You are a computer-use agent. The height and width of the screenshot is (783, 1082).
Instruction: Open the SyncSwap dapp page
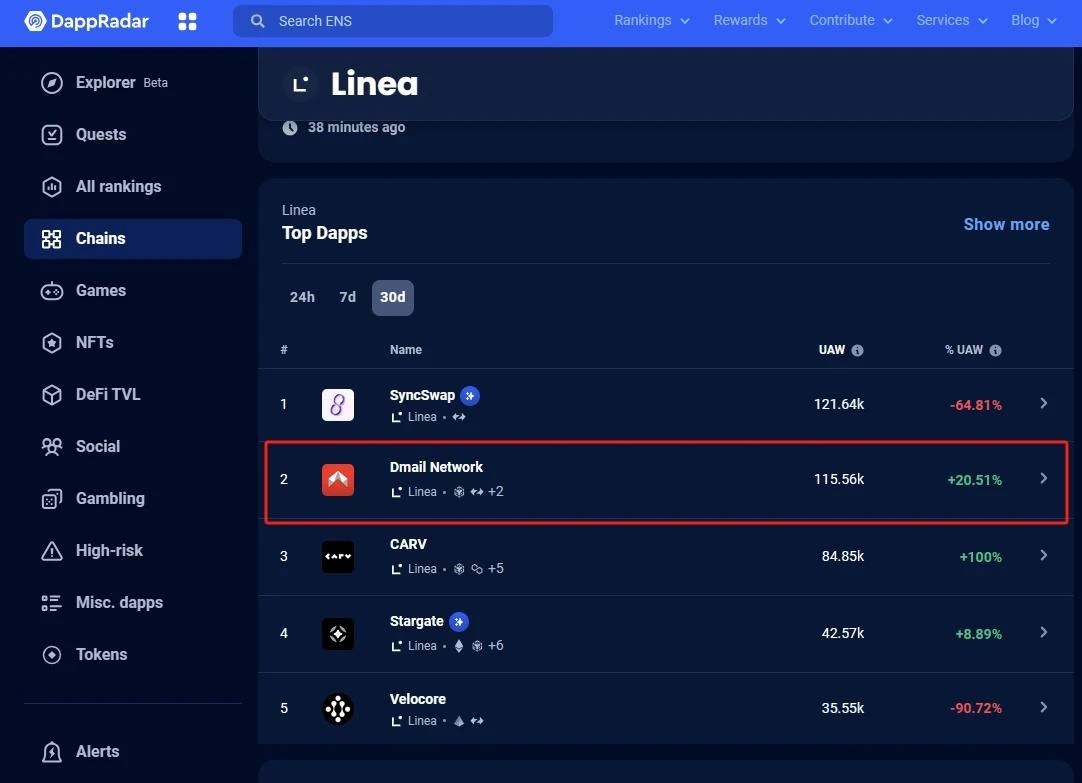[422, 394]
